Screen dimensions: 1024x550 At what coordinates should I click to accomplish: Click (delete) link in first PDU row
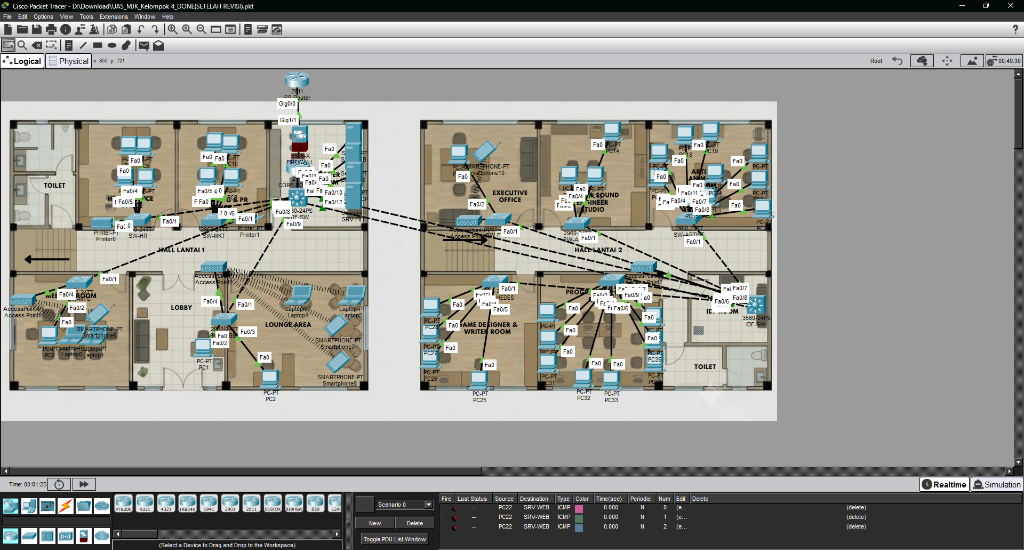(x=856, y=508)
